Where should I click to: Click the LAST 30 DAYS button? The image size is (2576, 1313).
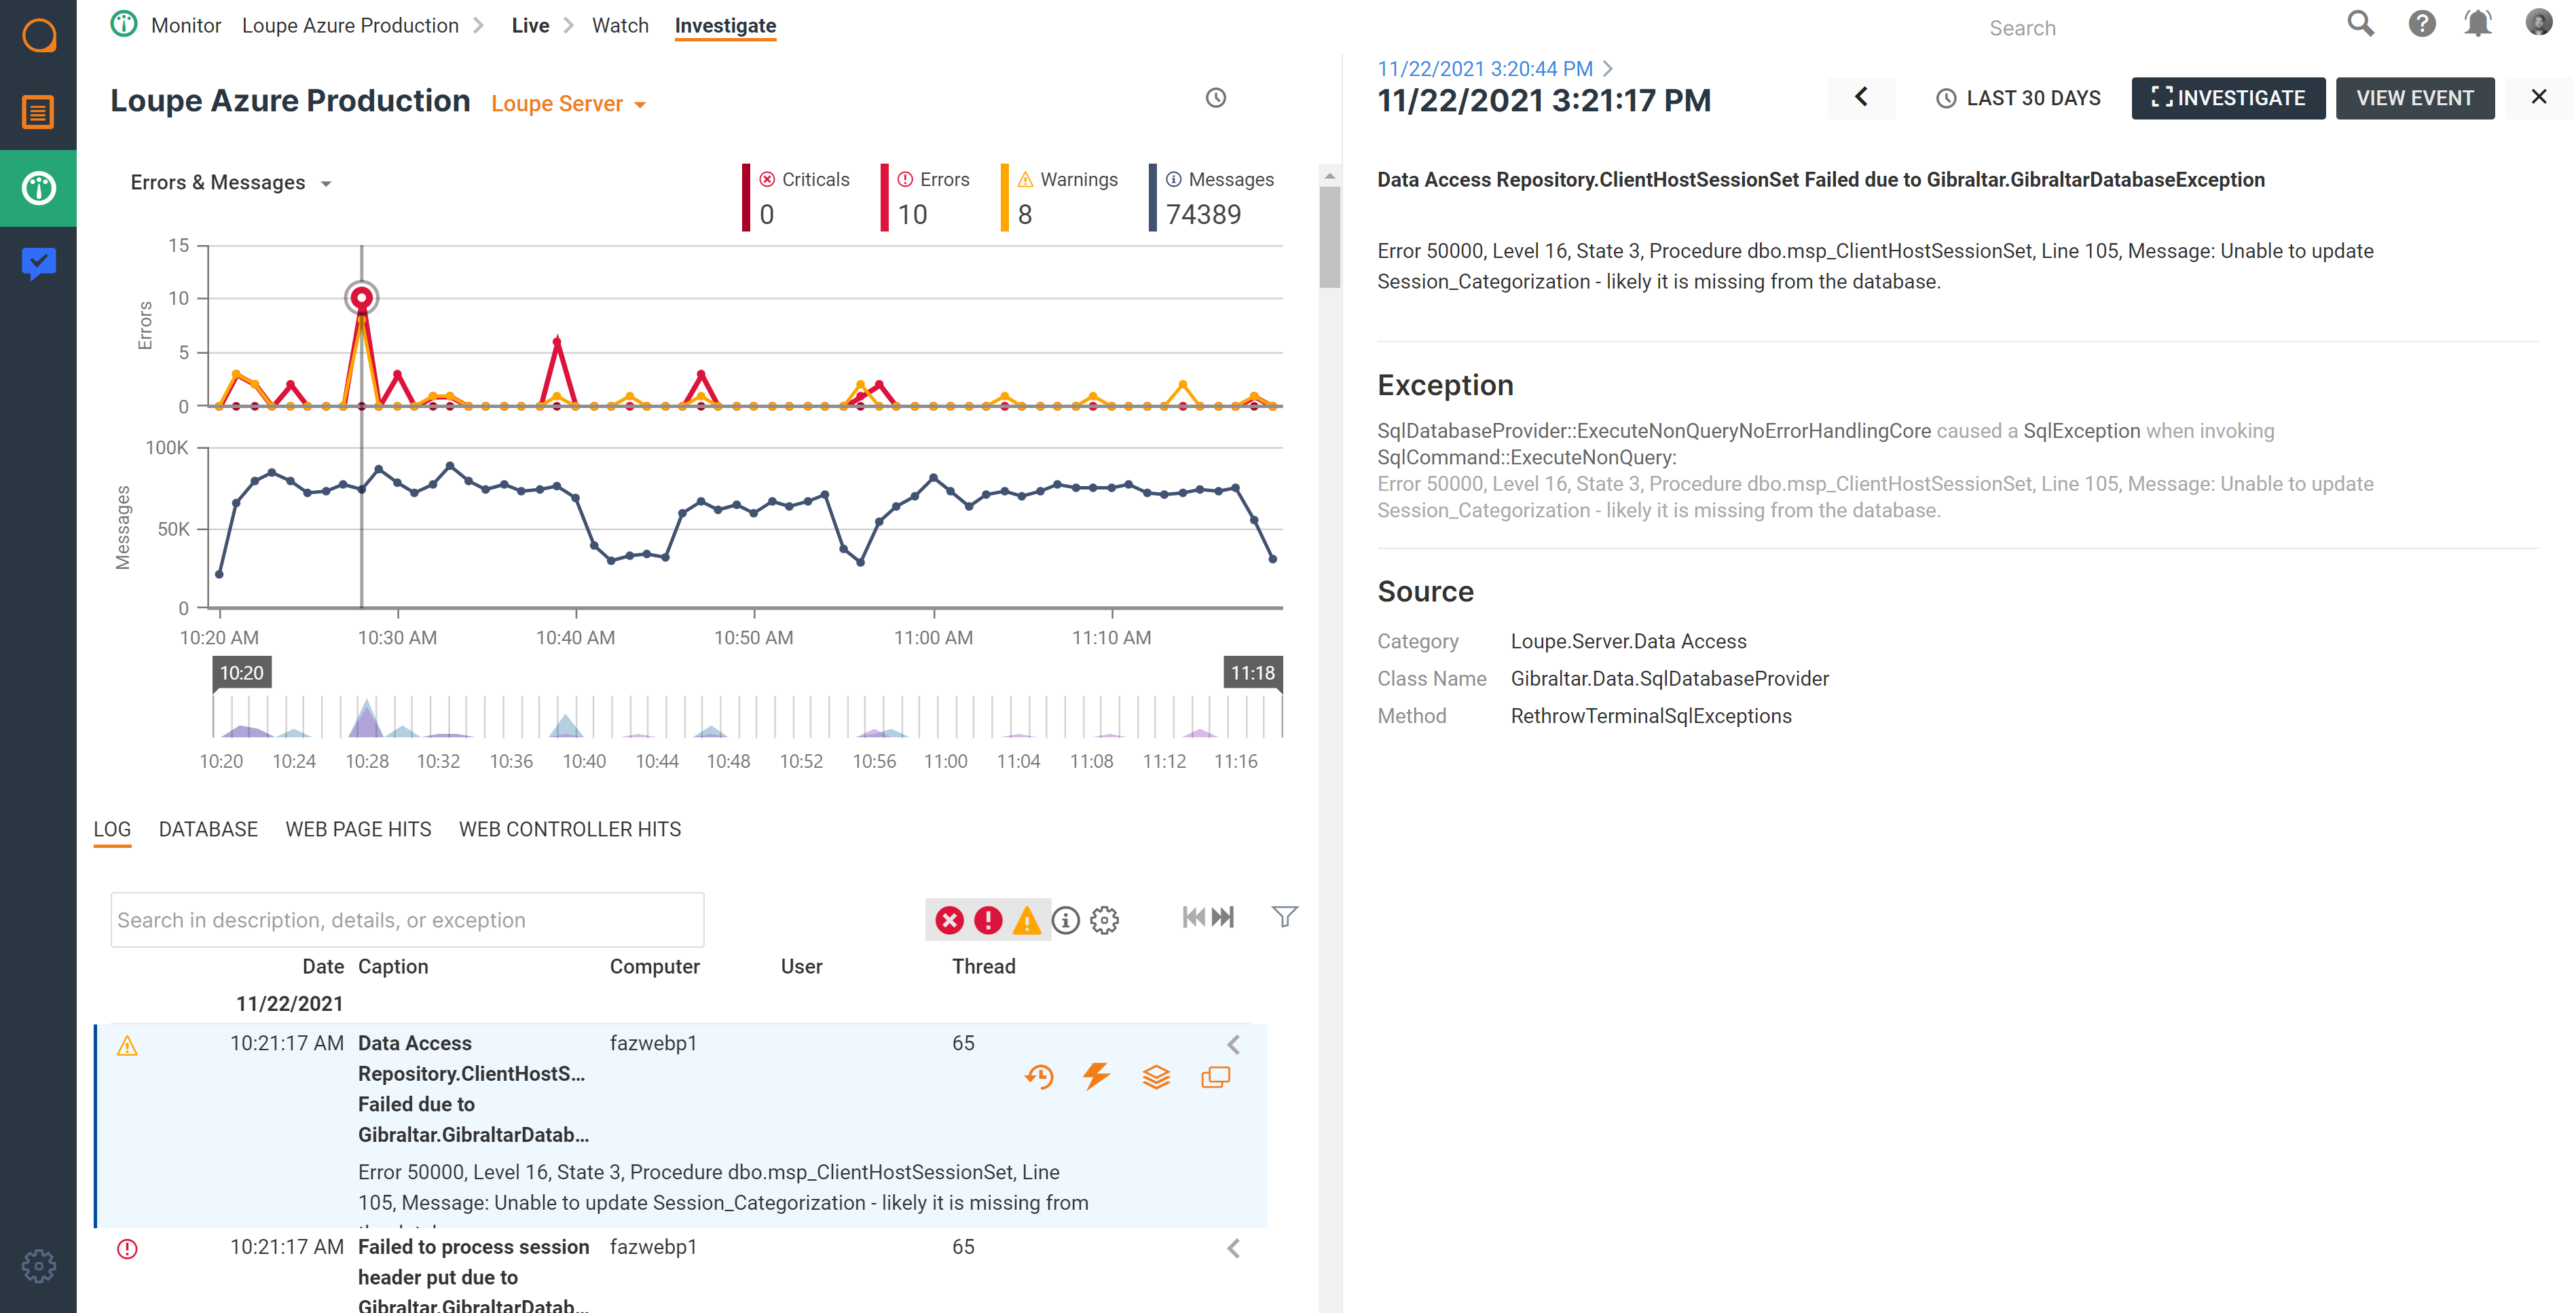tap(2017, 97)
